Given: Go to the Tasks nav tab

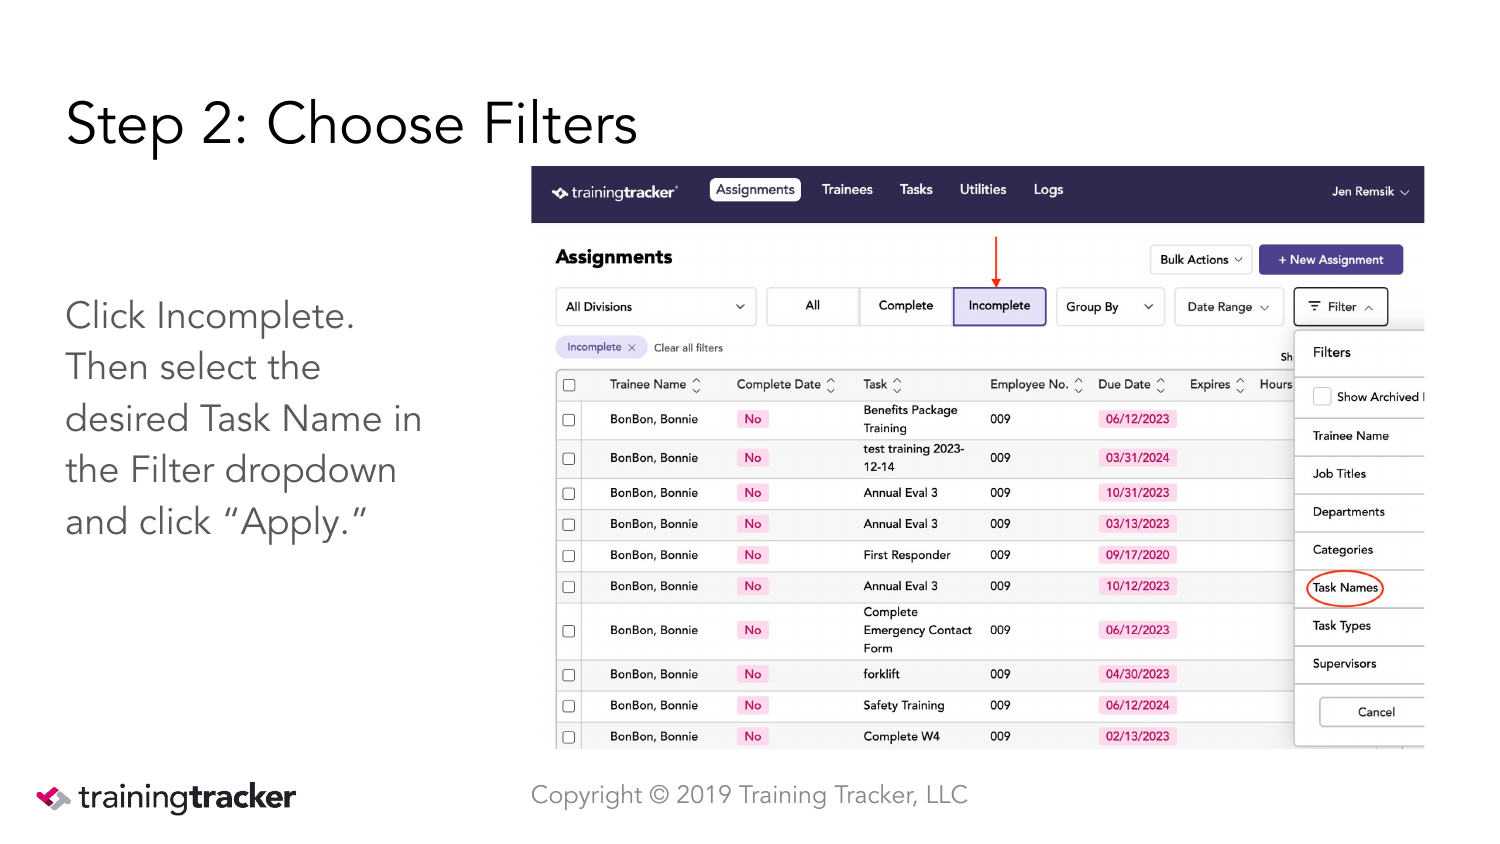Looking at the screenshot, I should point(916,190).
